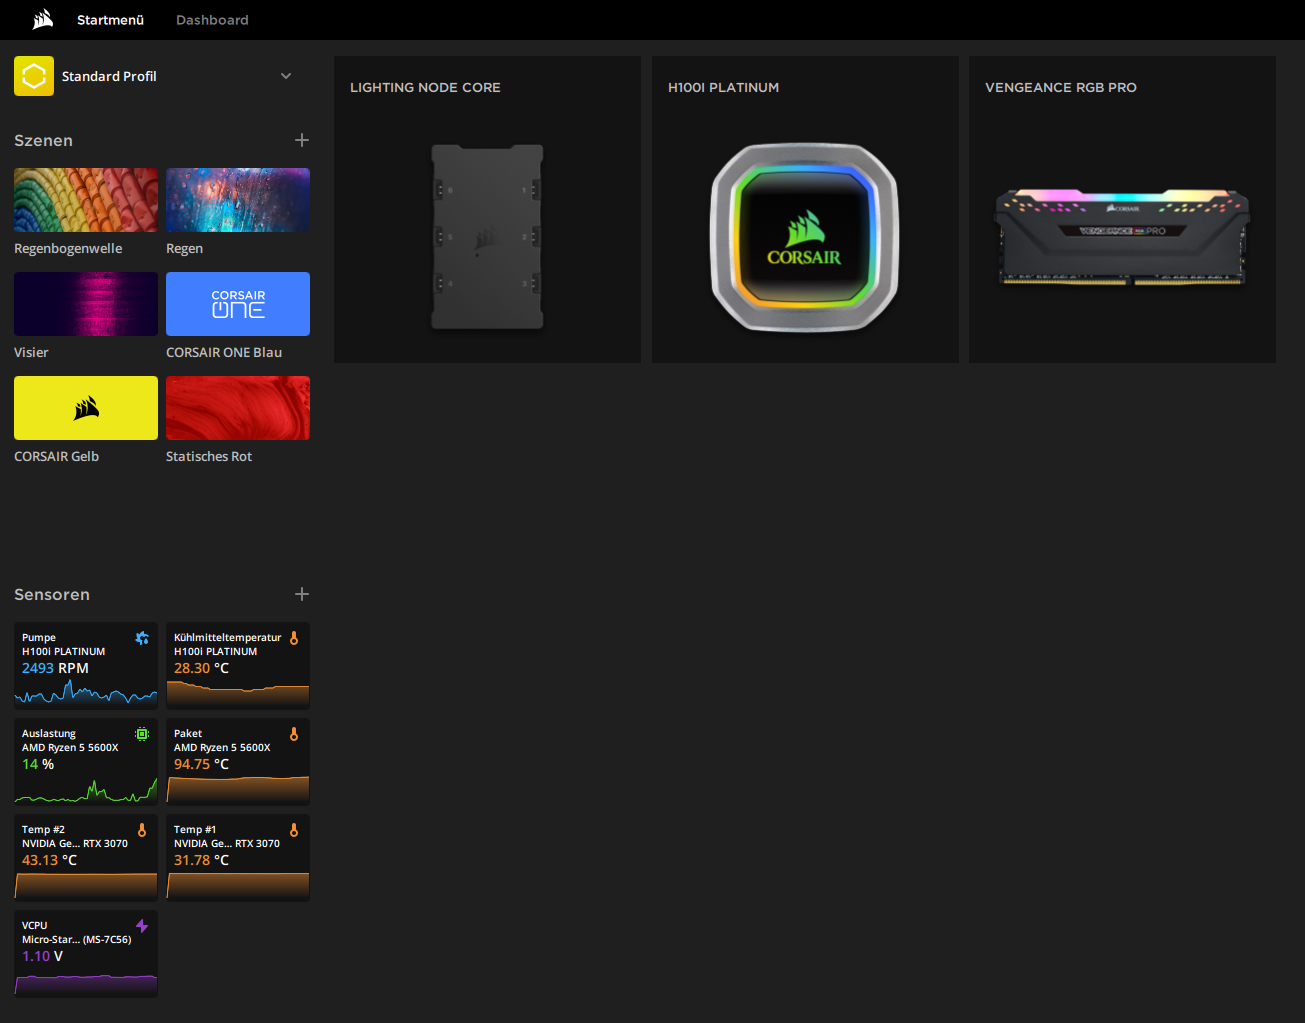Expand the Standard Profil dropdown arrow
This screenshot has width=1305, height=1023.
[x=286, y=76]
